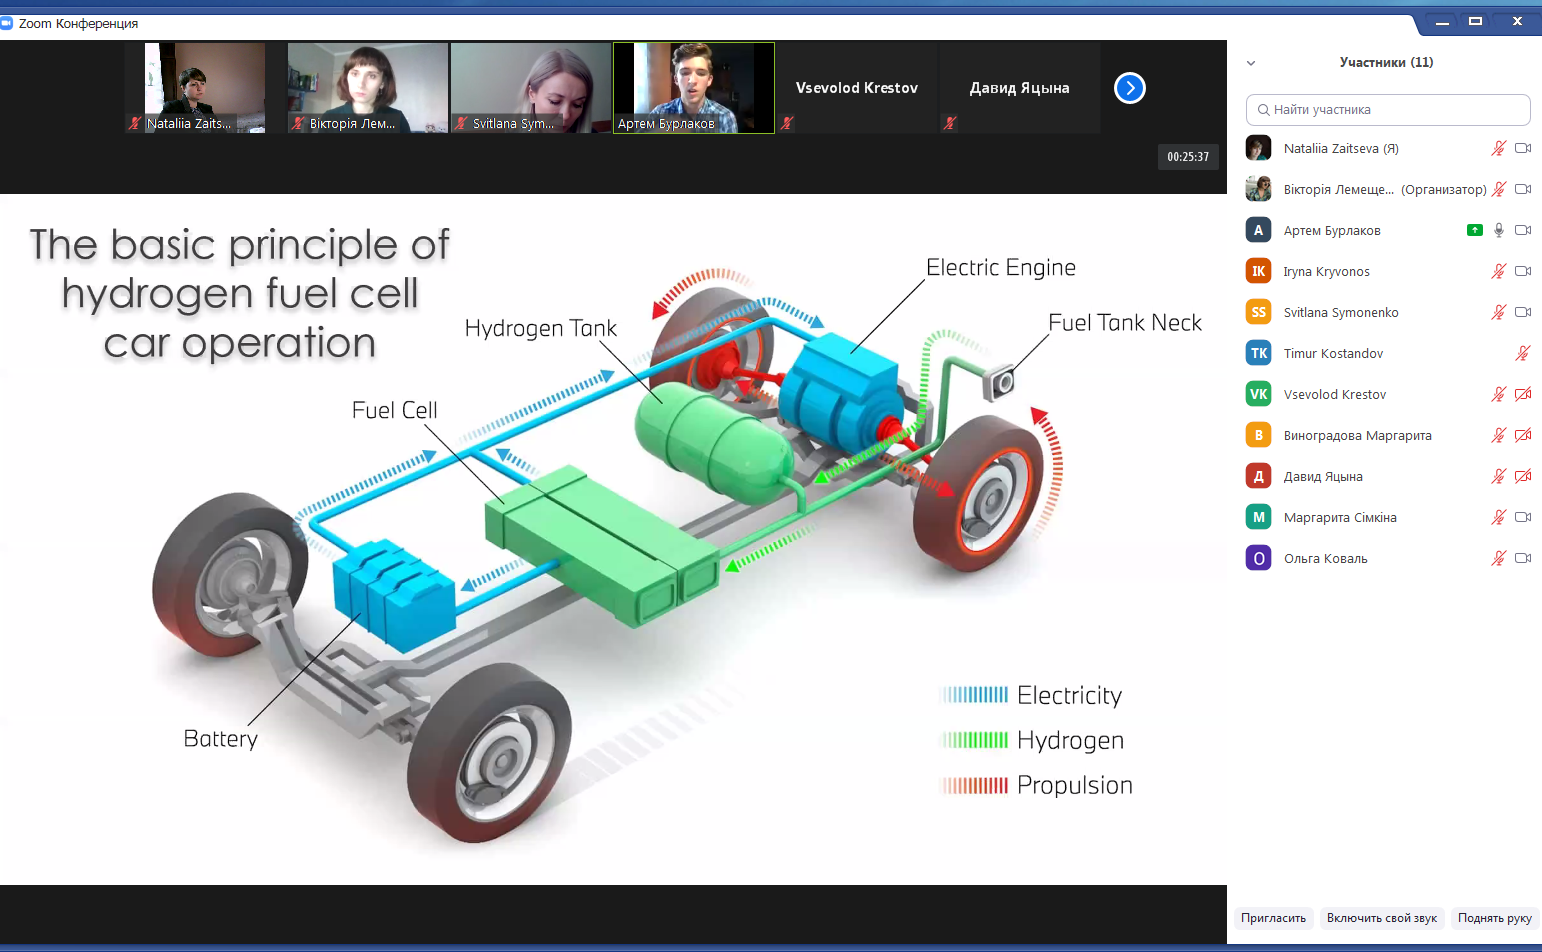Screen dimensions: 1542x952
Task: Click the muted mic badge on Давид Яцына's tile
Action: [x=950, y=123]
